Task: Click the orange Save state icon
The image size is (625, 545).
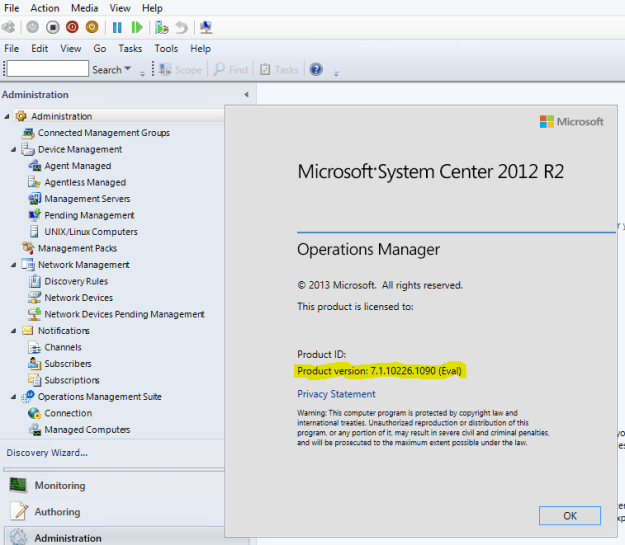Action: point(92,27)
